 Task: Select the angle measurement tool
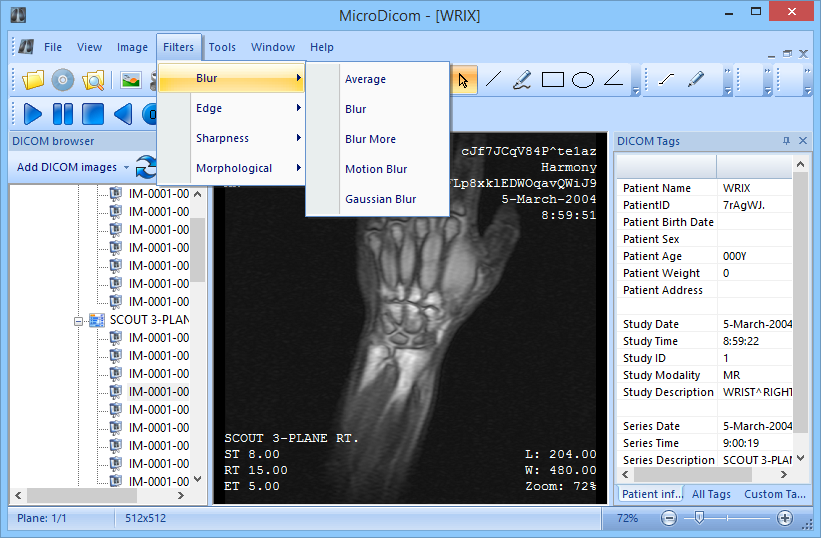coord(613,79)
